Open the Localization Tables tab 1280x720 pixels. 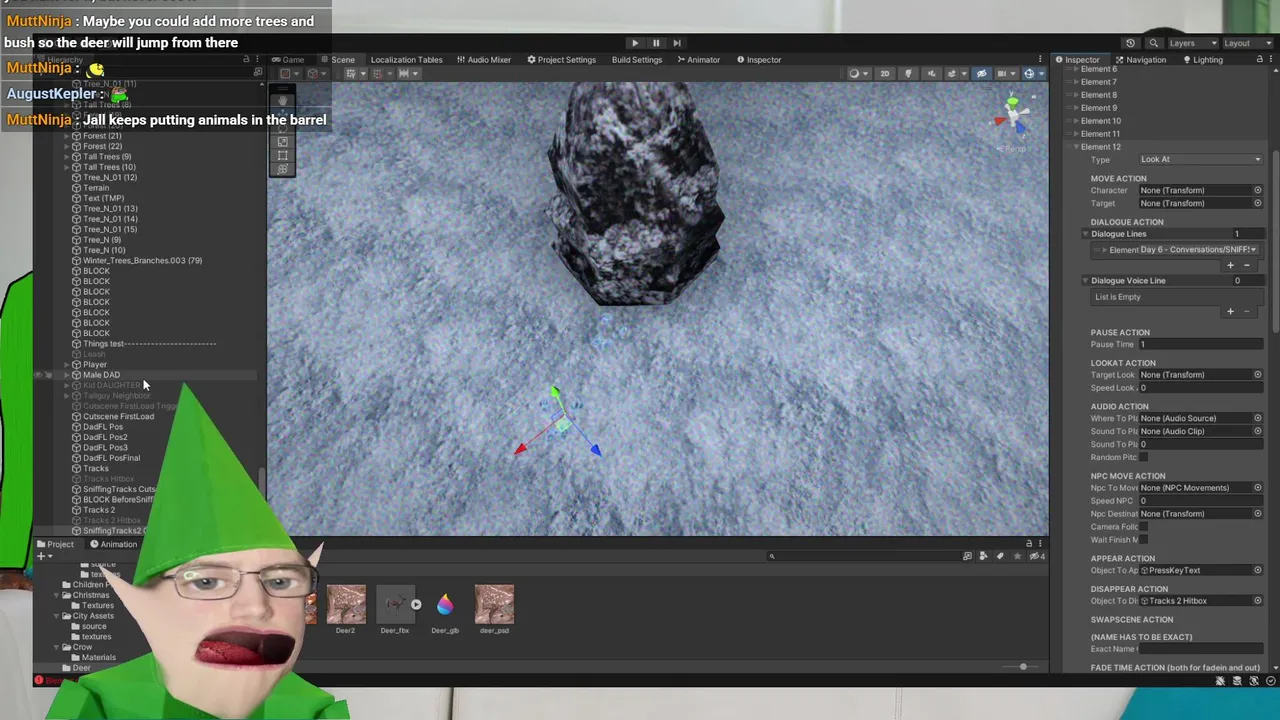406,60
